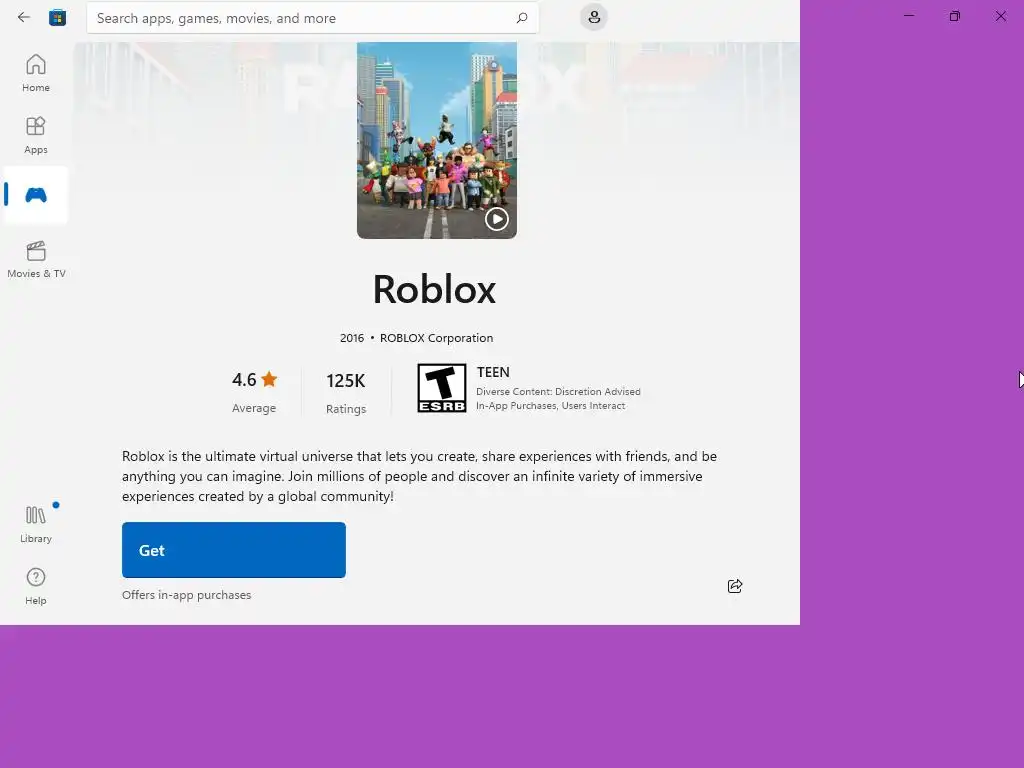Viewport: 1024px width, 768px height.
Task: Open the Library section
Action: [x=36, y=524]
